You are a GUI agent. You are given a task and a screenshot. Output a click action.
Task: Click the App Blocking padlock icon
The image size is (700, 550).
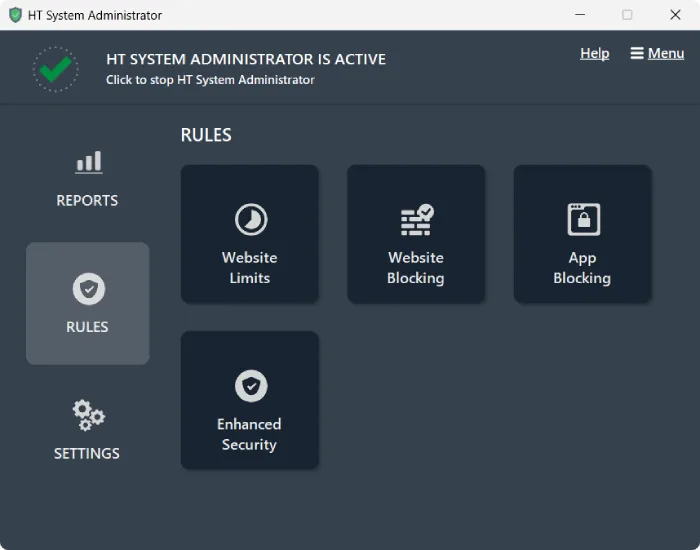point(583,219)
